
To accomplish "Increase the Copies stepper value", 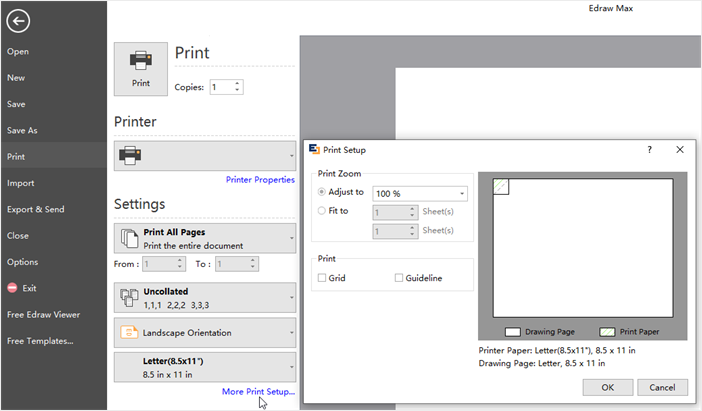I will click(x=237, y=84).
